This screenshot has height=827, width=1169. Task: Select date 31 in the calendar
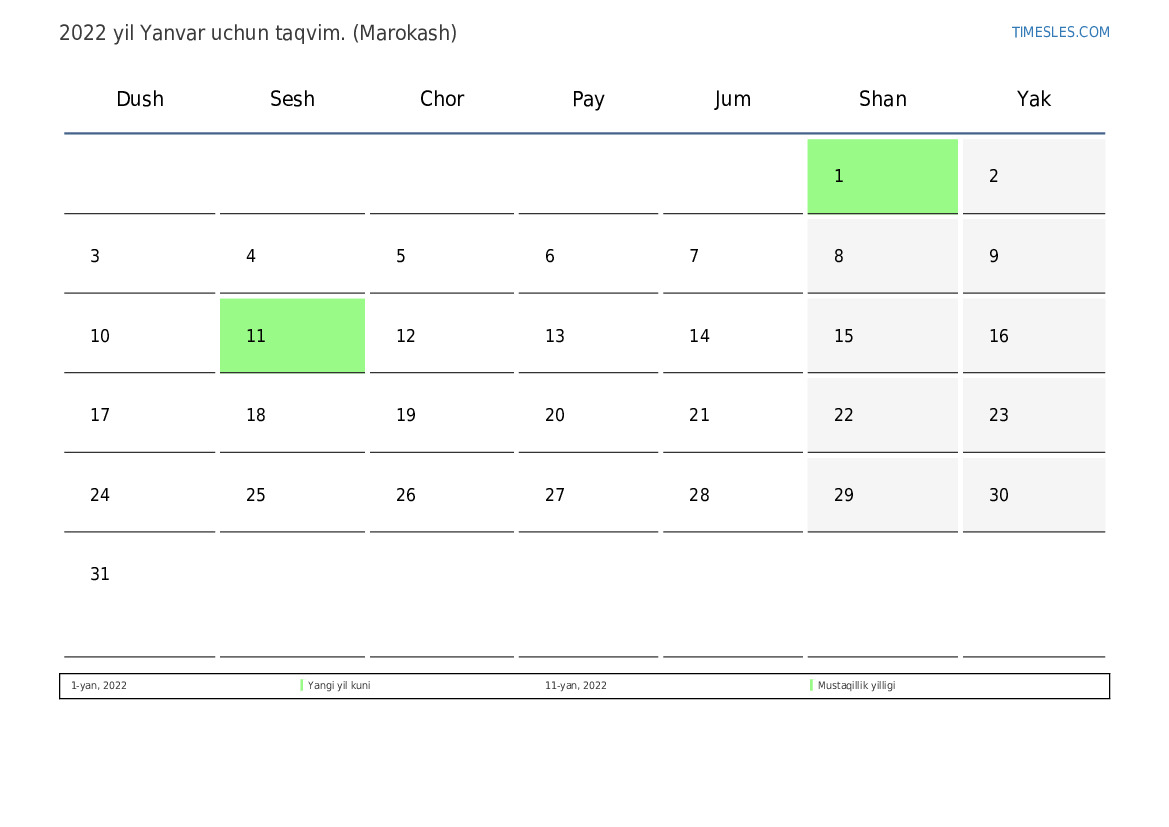click(x=139, y=597)
